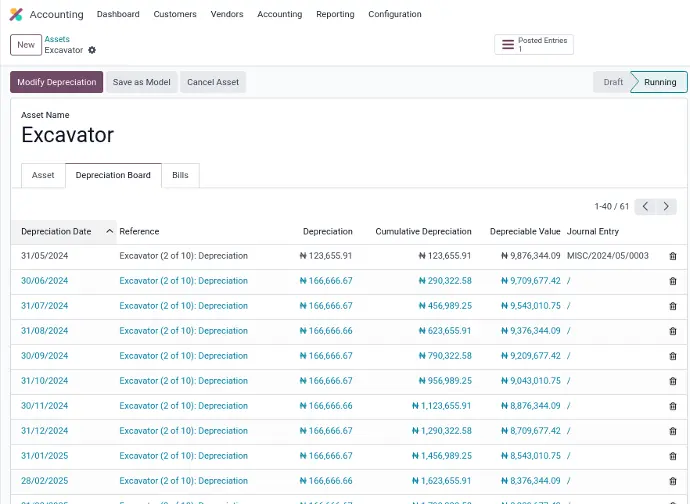Sort by Cumulative Depreciation column header
Viewport: 690px width, 504px height.
click(x=423, y=232)
